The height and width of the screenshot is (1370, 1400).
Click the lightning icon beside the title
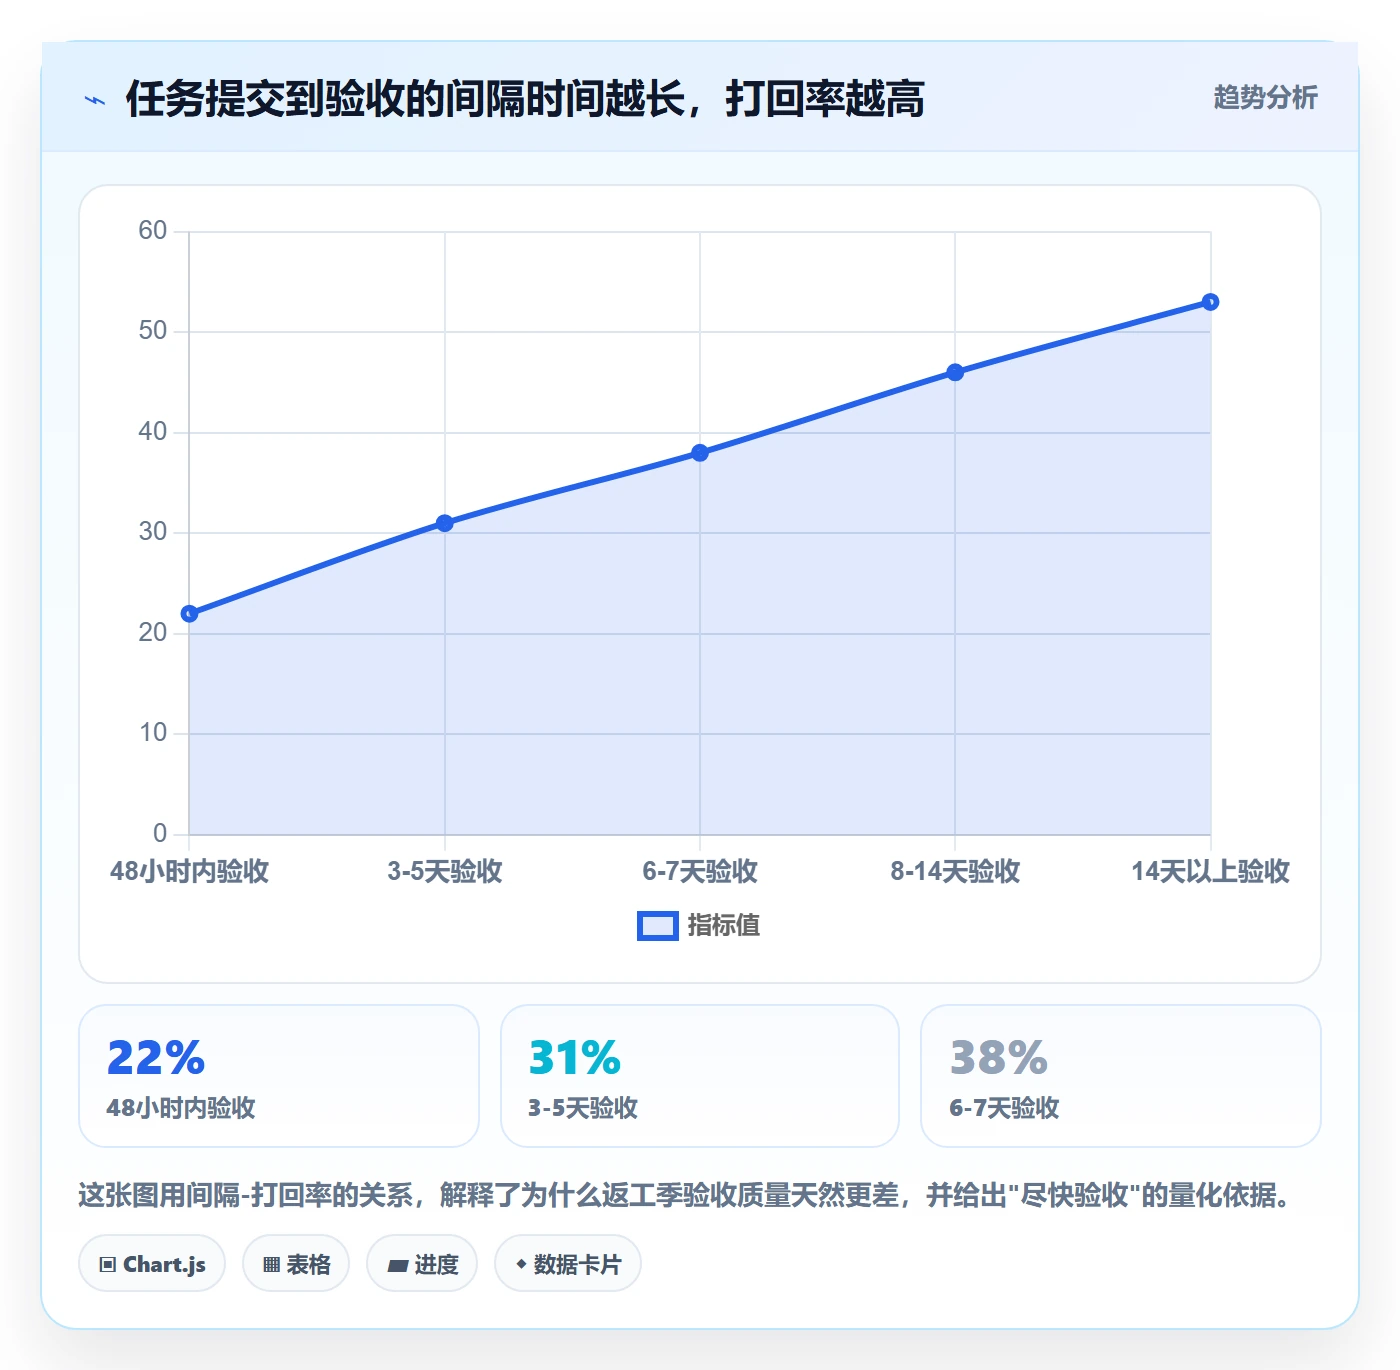95,100
